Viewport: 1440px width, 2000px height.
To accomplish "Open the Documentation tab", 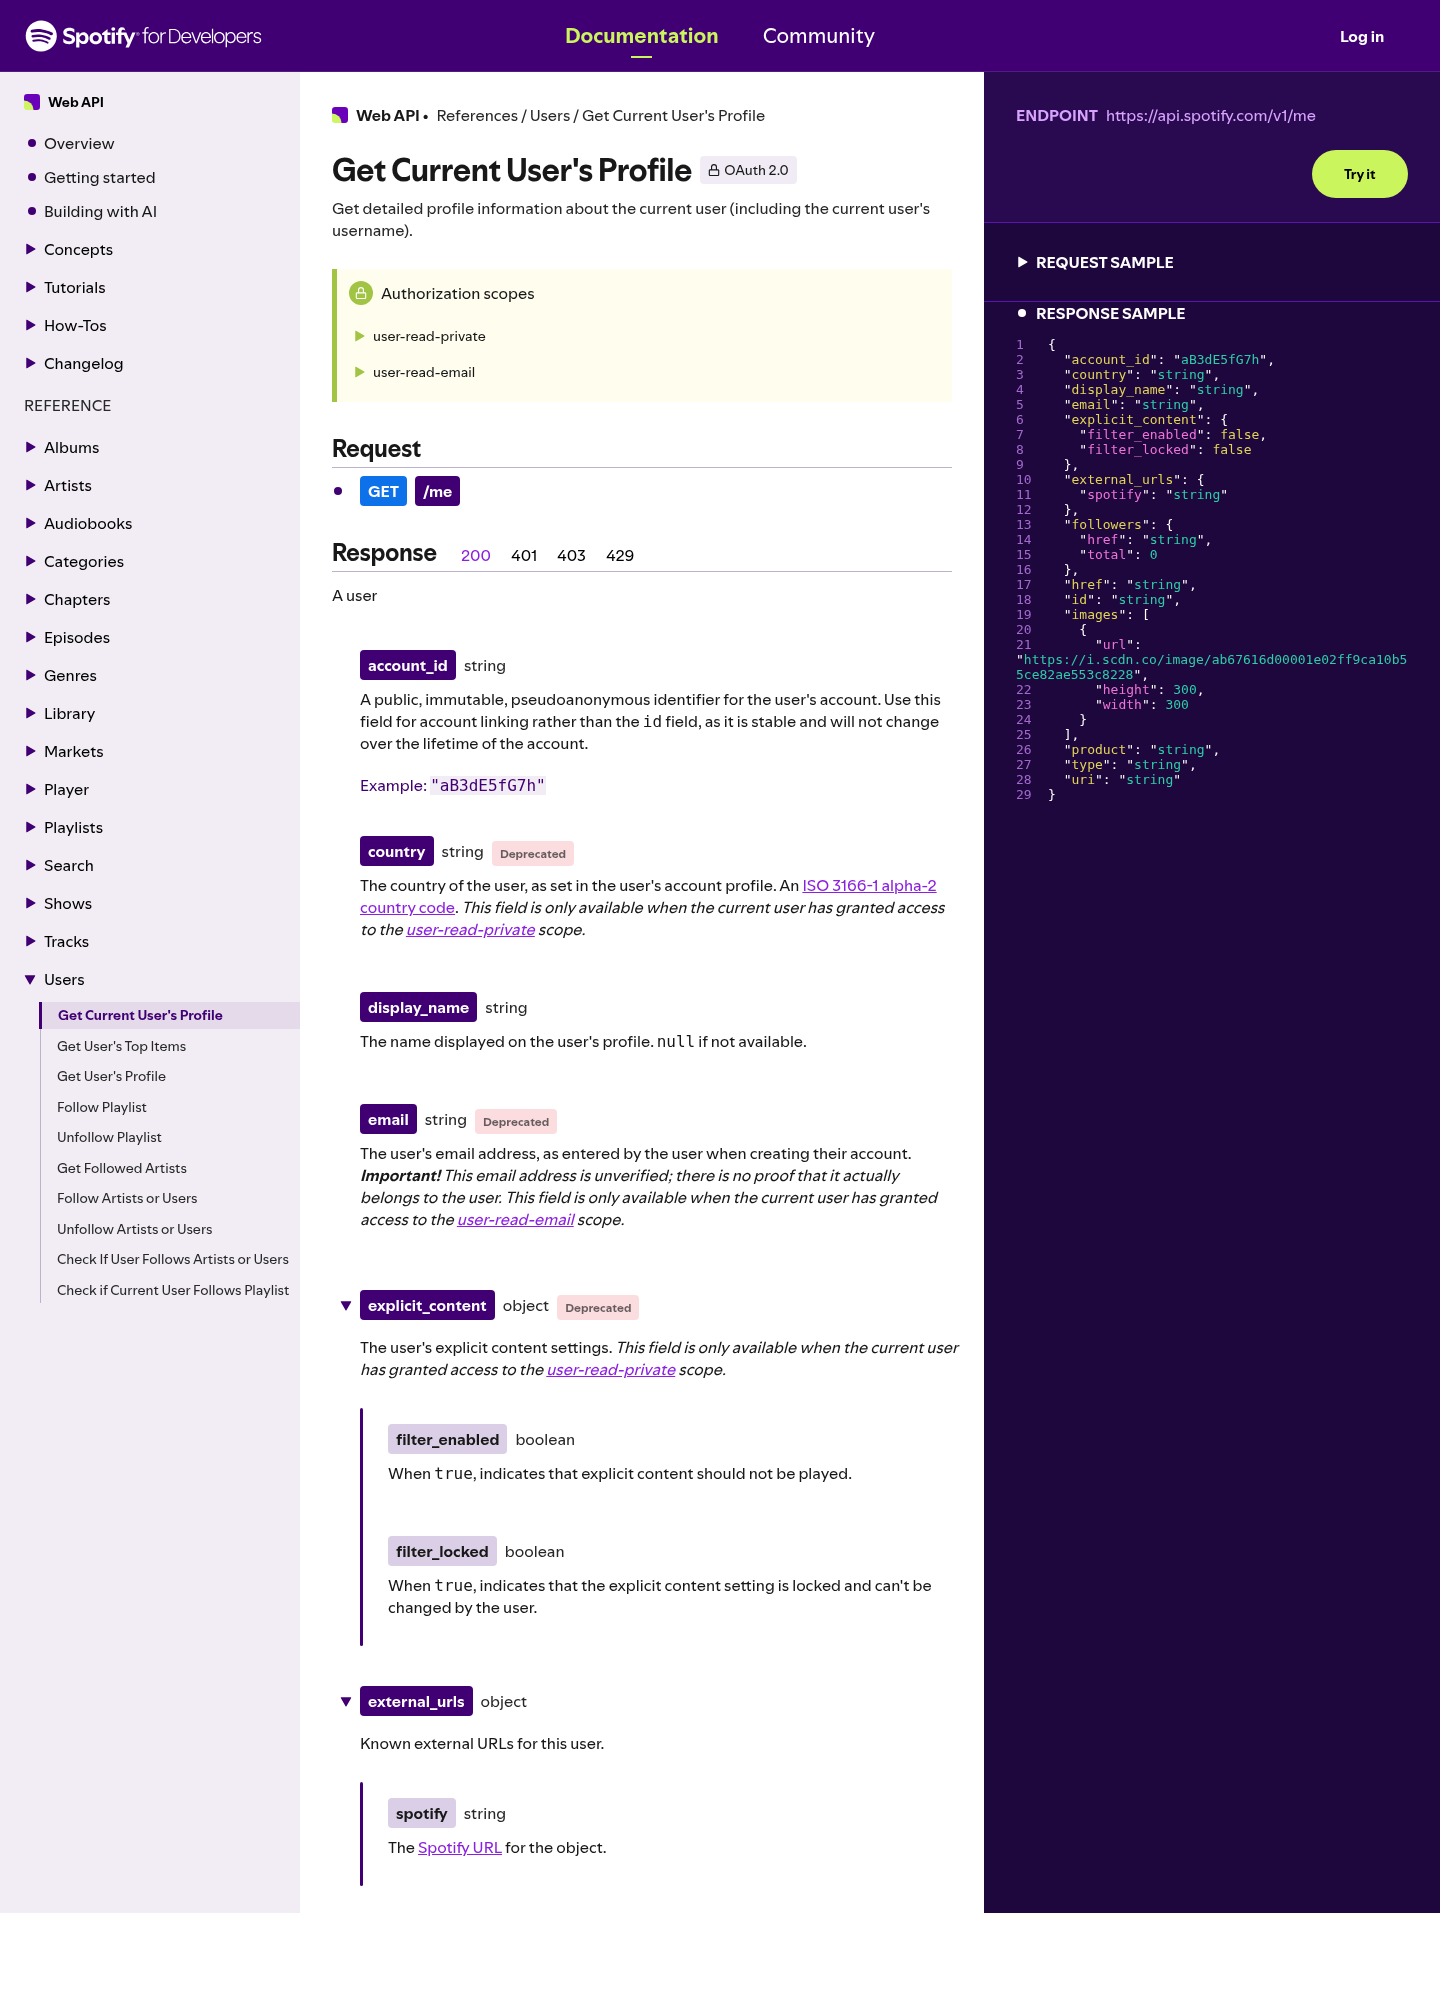I will click(x=641, y=36).
